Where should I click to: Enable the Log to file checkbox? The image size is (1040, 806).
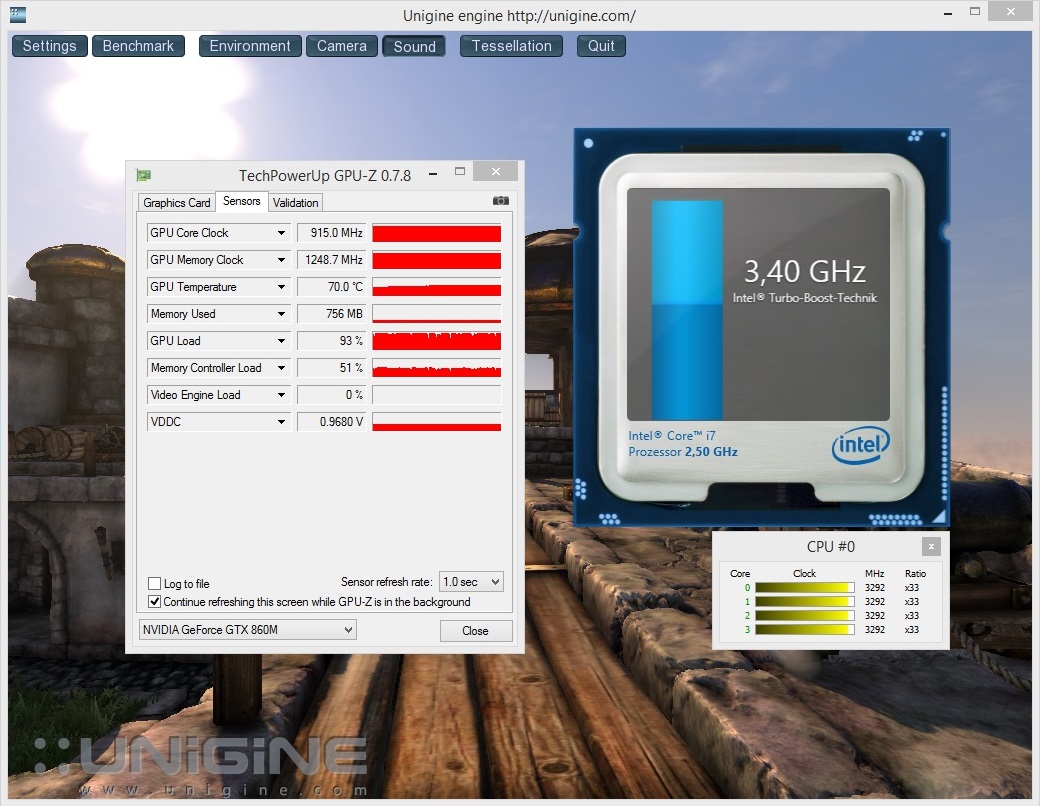155,584
